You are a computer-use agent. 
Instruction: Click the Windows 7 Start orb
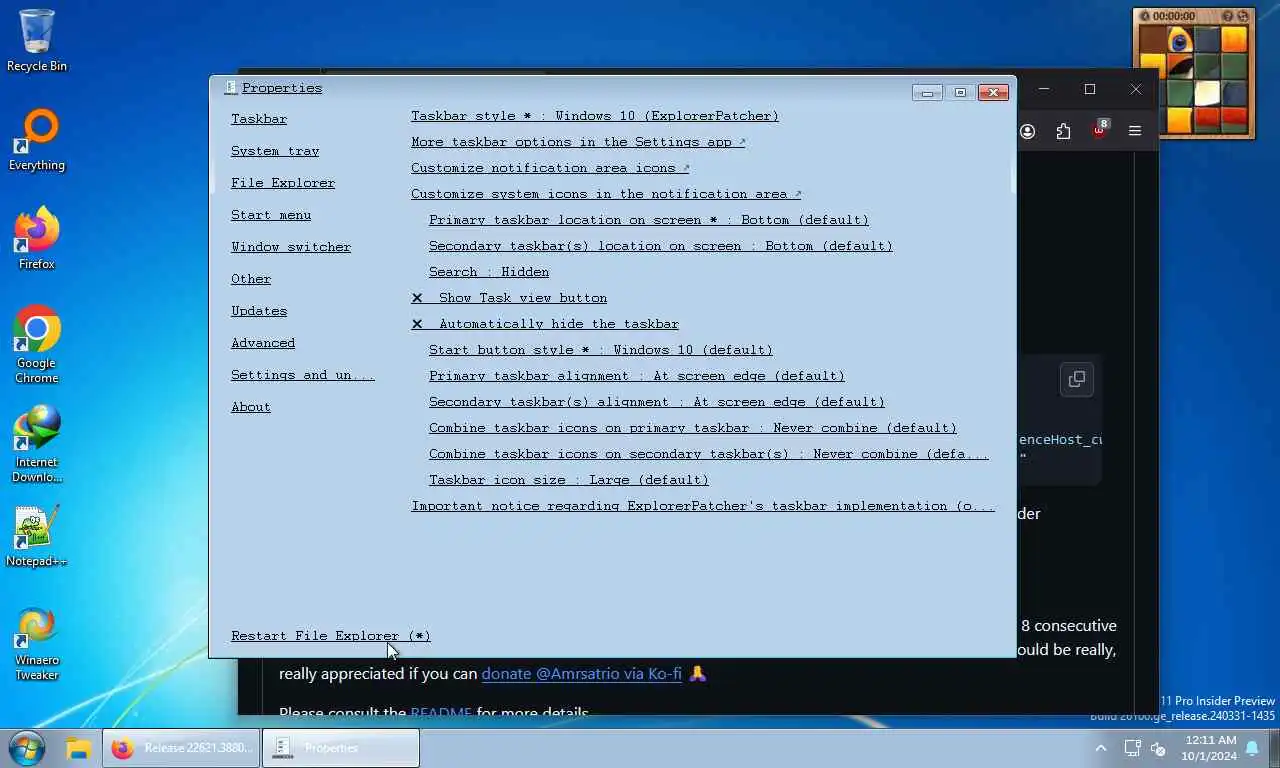point(26,748)
